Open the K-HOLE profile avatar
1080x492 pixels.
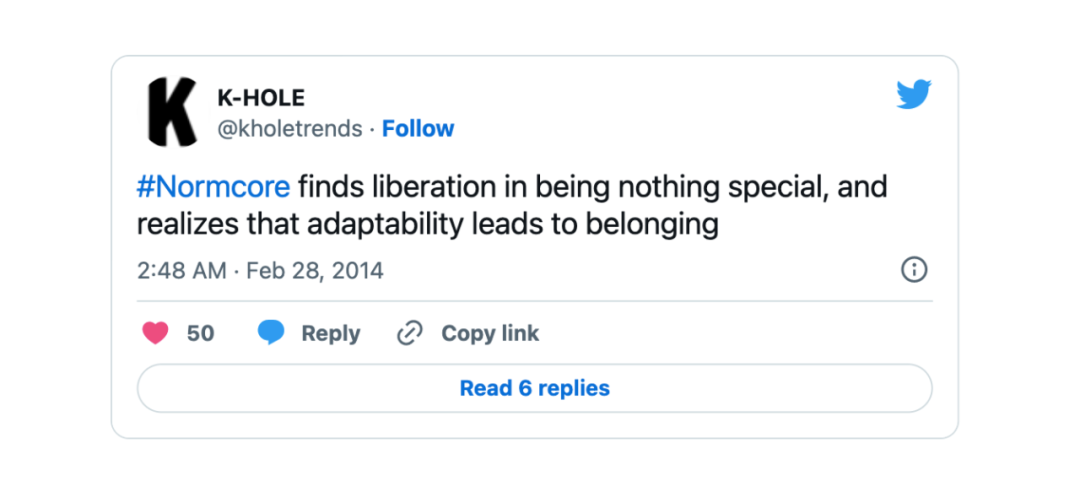tap(173, 112)
